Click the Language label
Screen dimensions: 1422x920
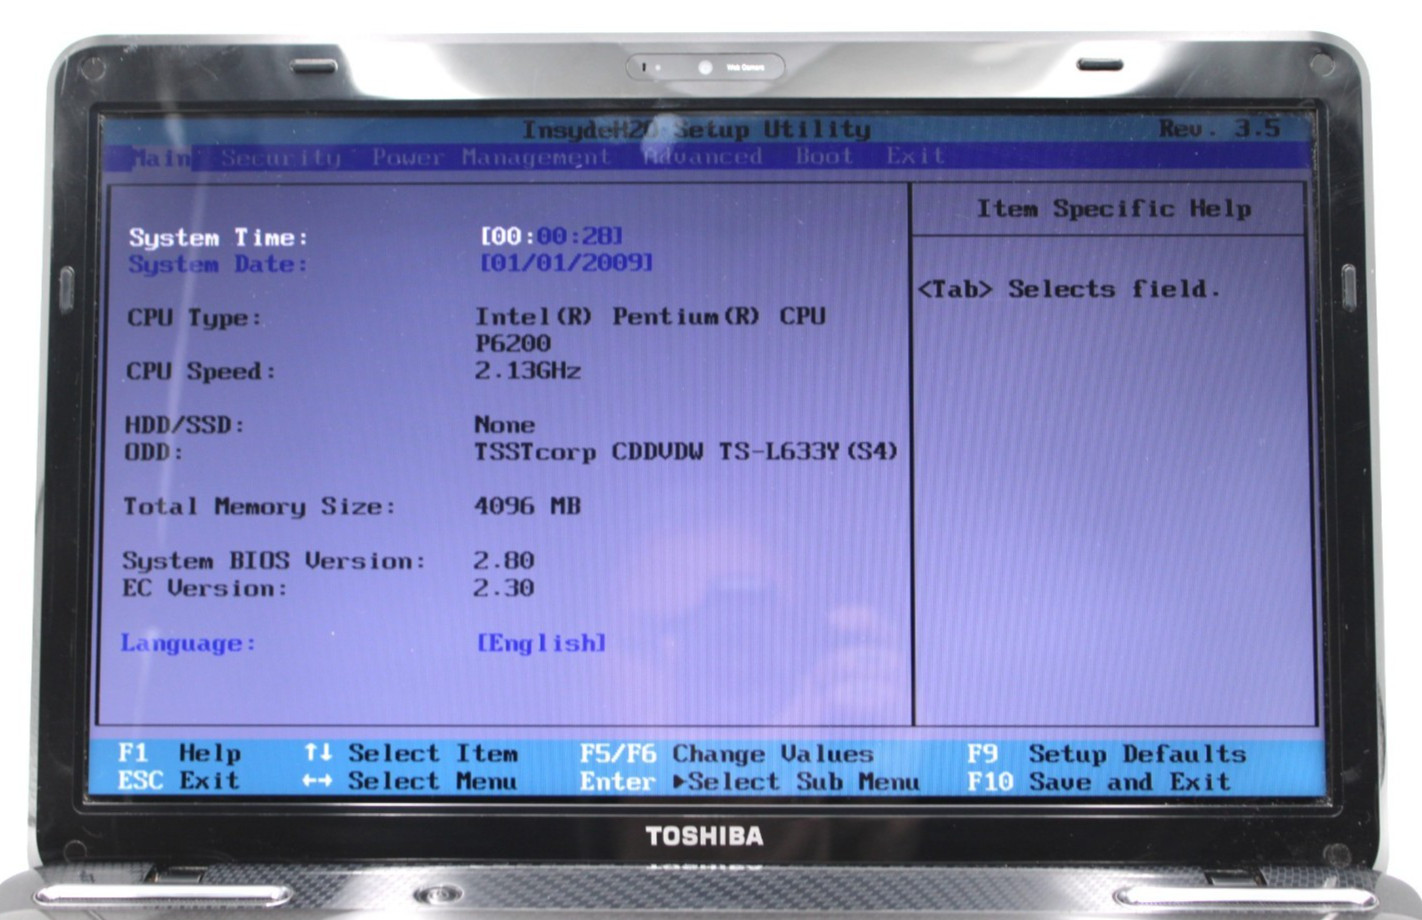click(188, 643)
